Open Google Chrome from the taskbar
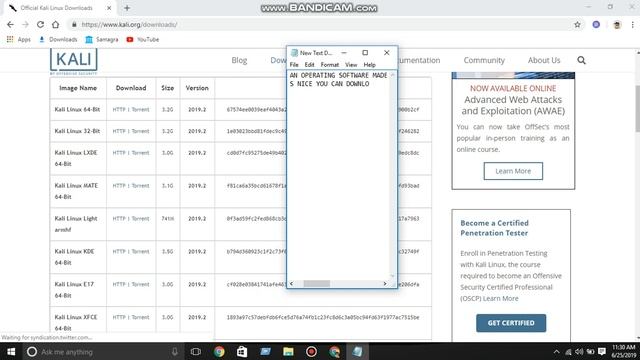The height and width of the screenshot is (360, 640). point(219,351)
